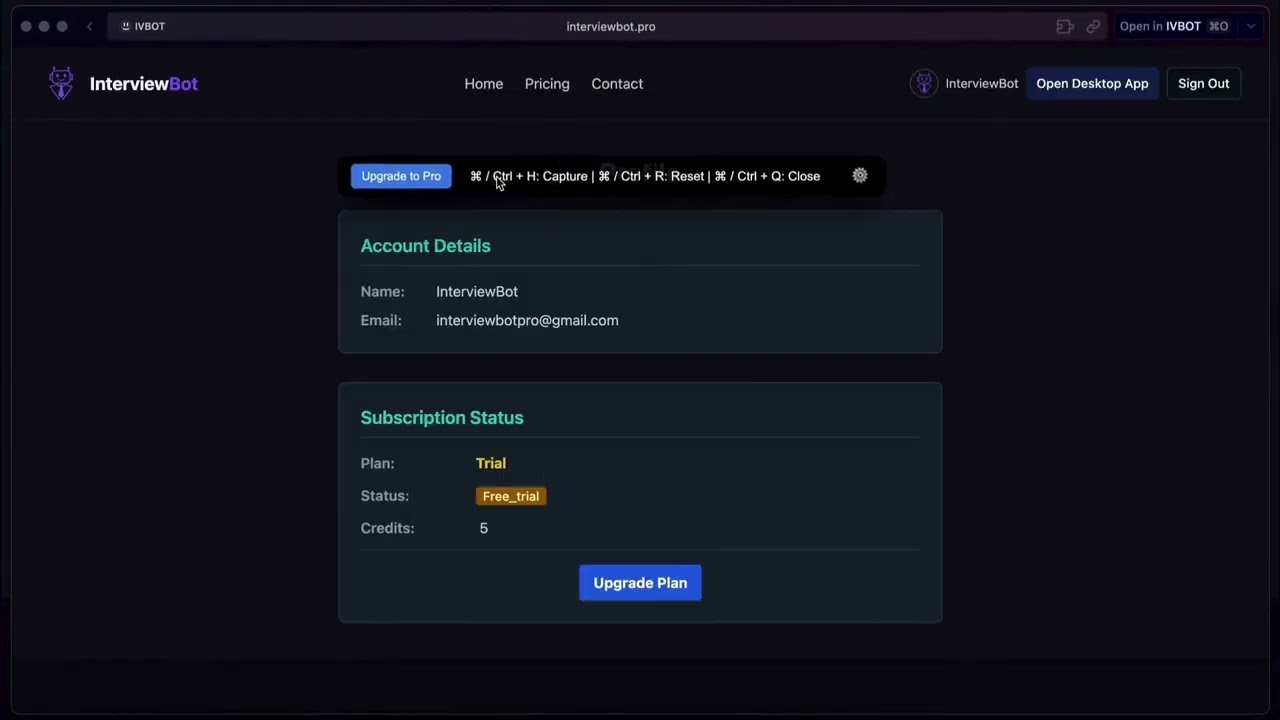1280x720 pixels.
Task: Click the Plan: label
Action: 378,463
